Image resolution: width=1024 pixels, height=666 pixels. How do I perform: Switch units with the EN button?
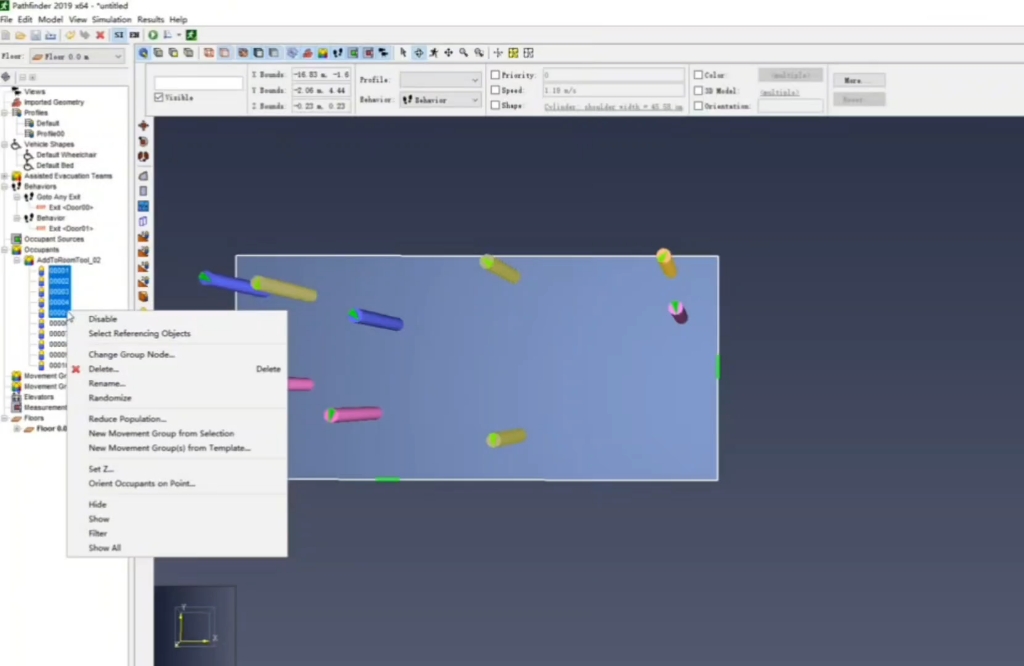click(135, 35)
